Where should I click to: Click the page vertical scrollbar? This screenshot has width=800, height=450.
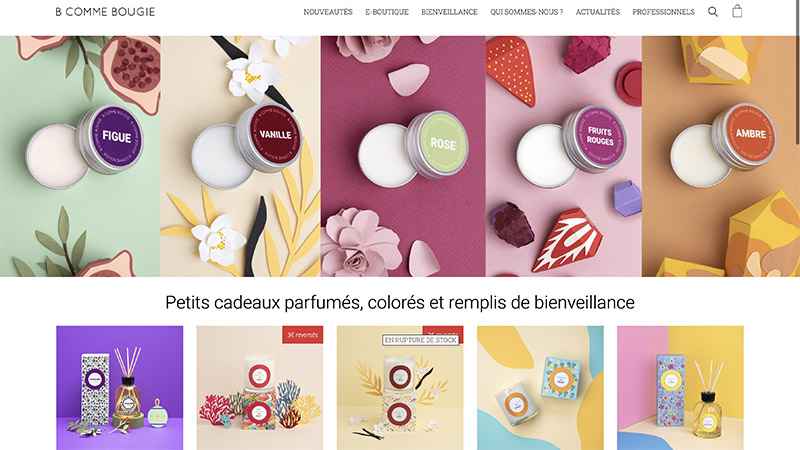point(798,225)
